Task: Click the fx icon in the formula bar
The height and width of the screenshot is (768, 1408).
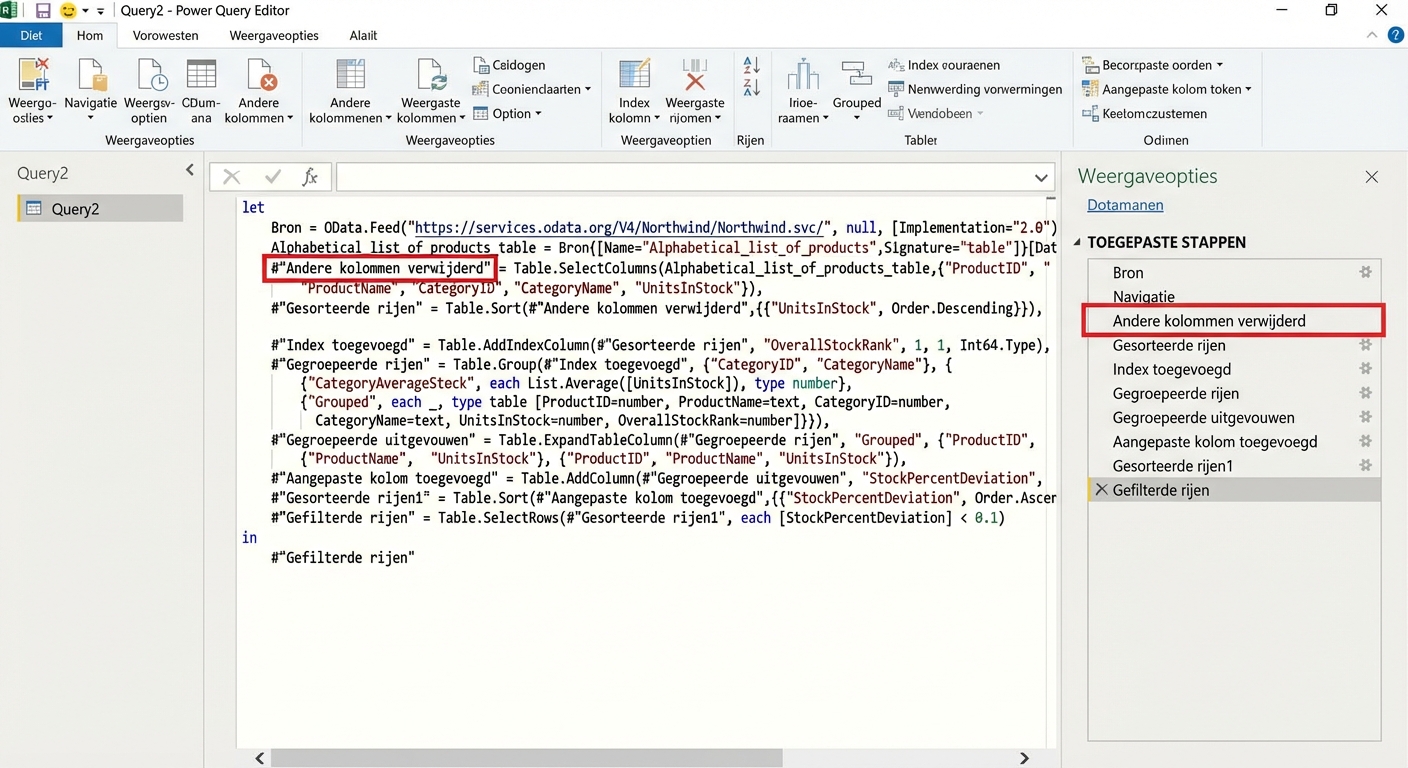Action: 311,176
